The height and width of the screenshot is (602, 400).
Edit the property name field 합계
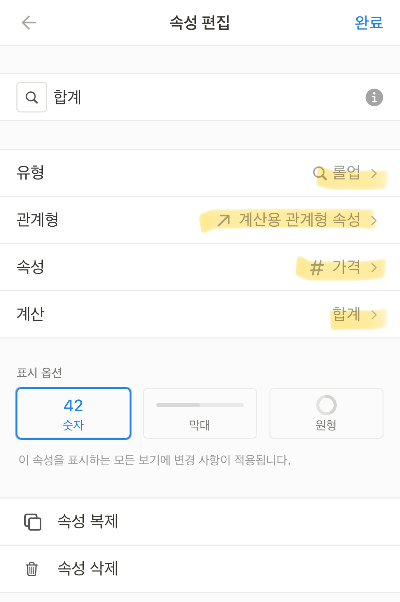point(207,97)
